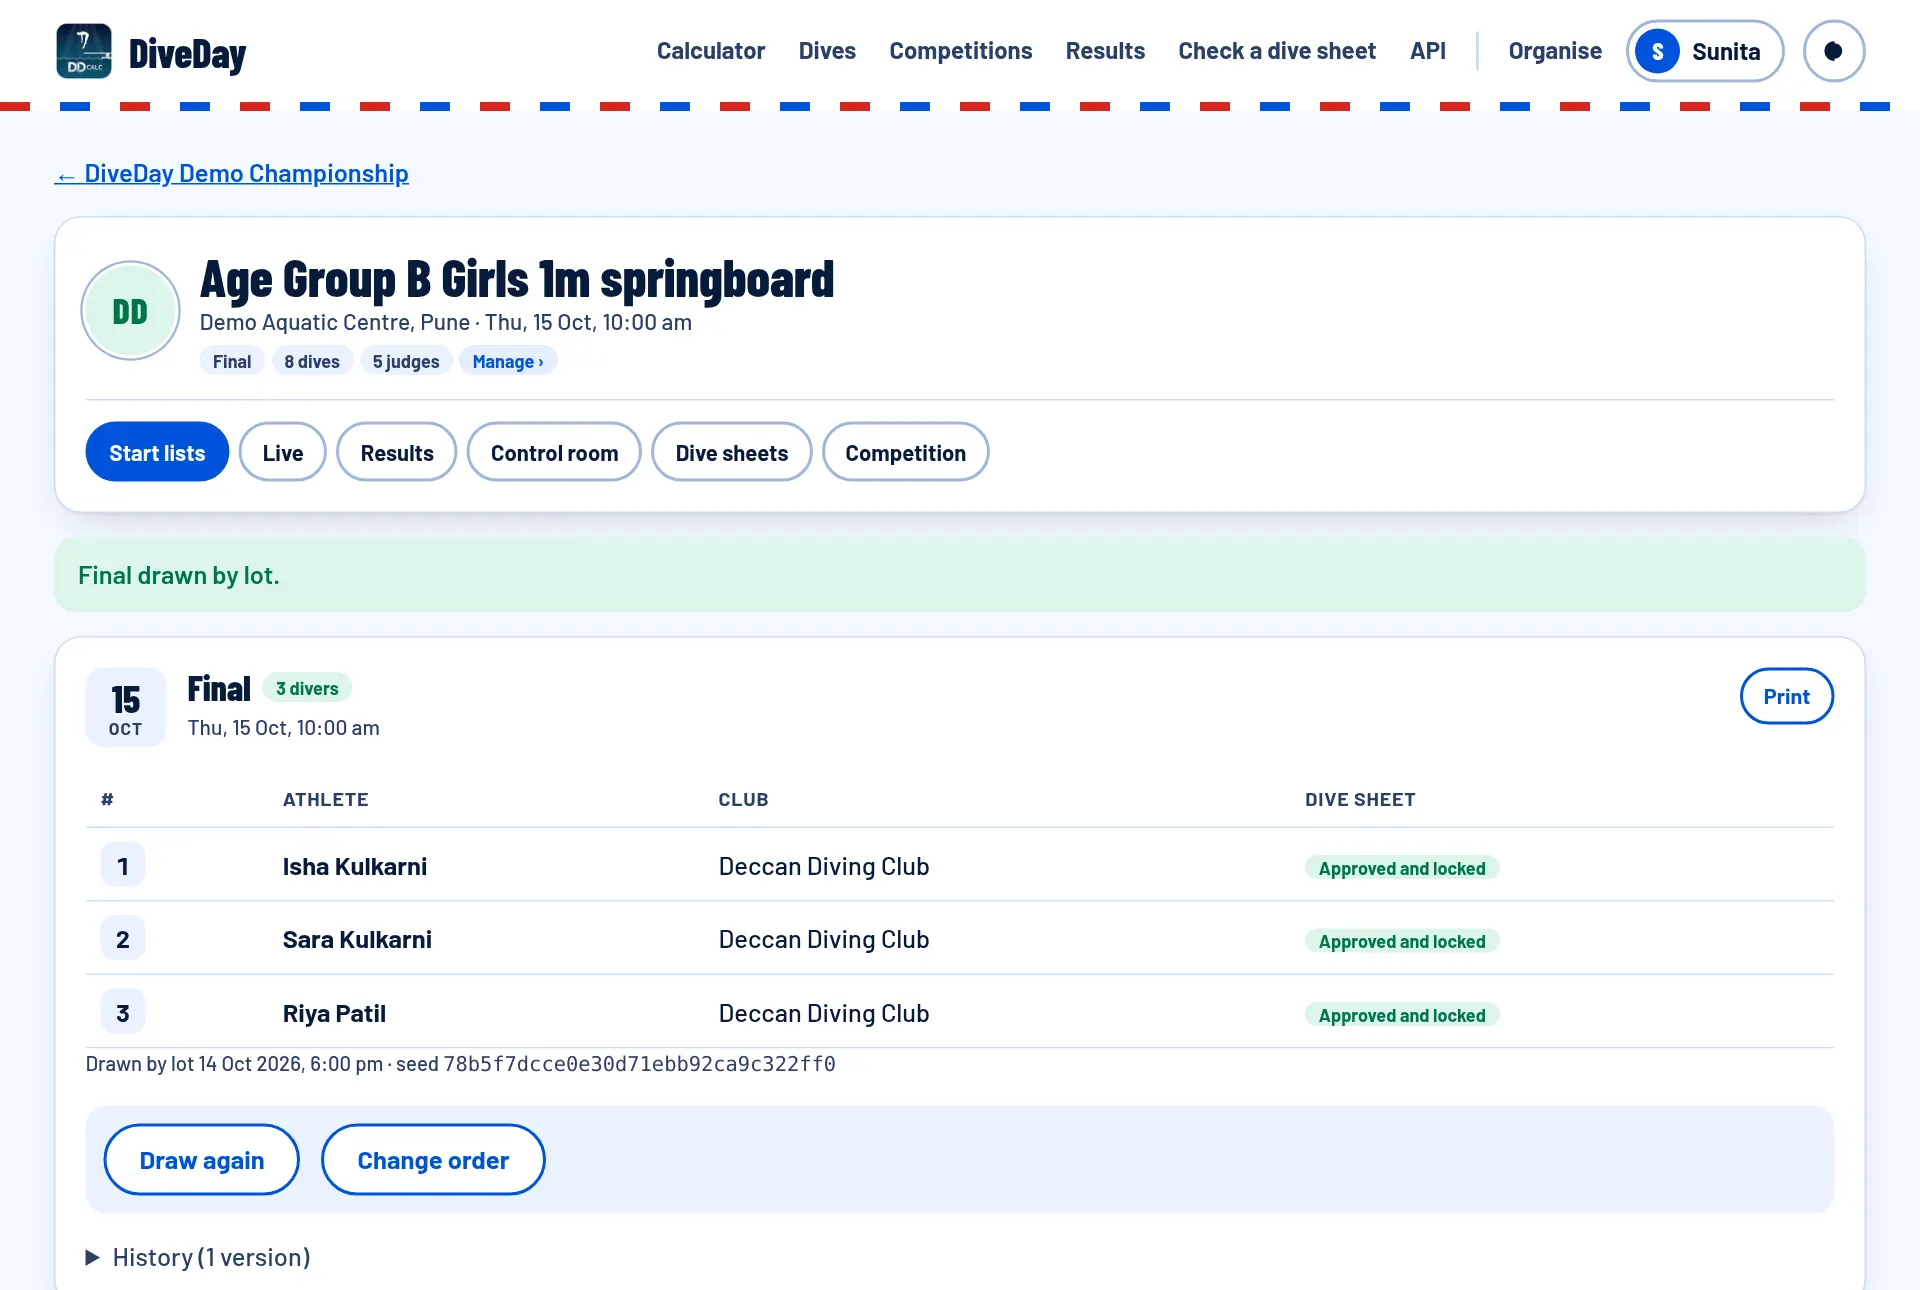The image size is (1920, 1290).
Task: Click the 5 judges tag
Action: (x=406, y=361)
